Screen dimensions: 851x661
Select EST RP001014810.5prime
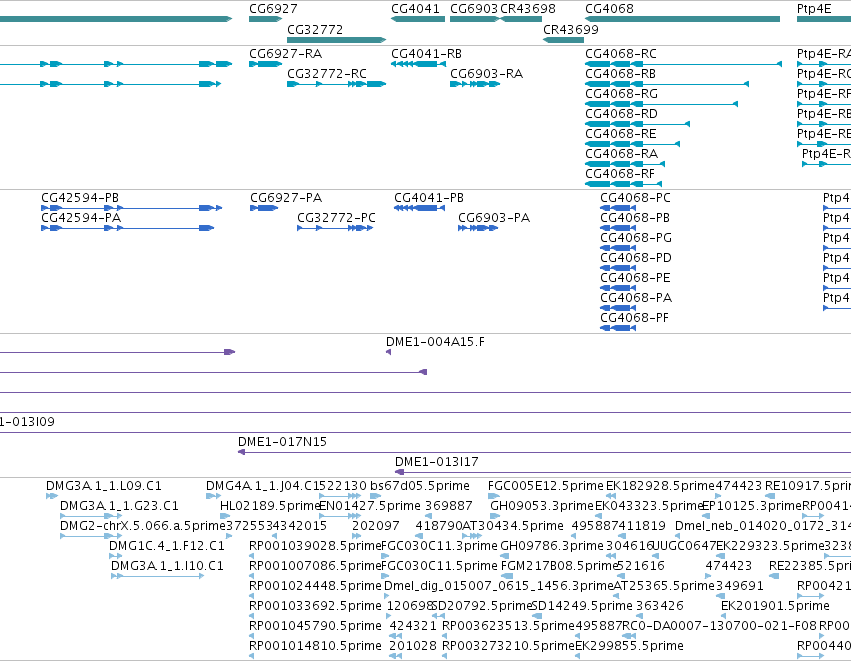(x=252, y=656)
